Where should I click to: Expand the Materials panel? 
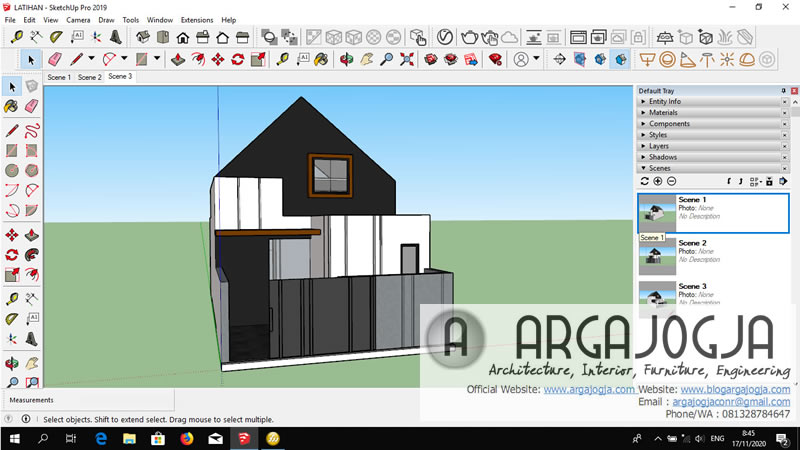pyautogui.click(x=713, y=113)
